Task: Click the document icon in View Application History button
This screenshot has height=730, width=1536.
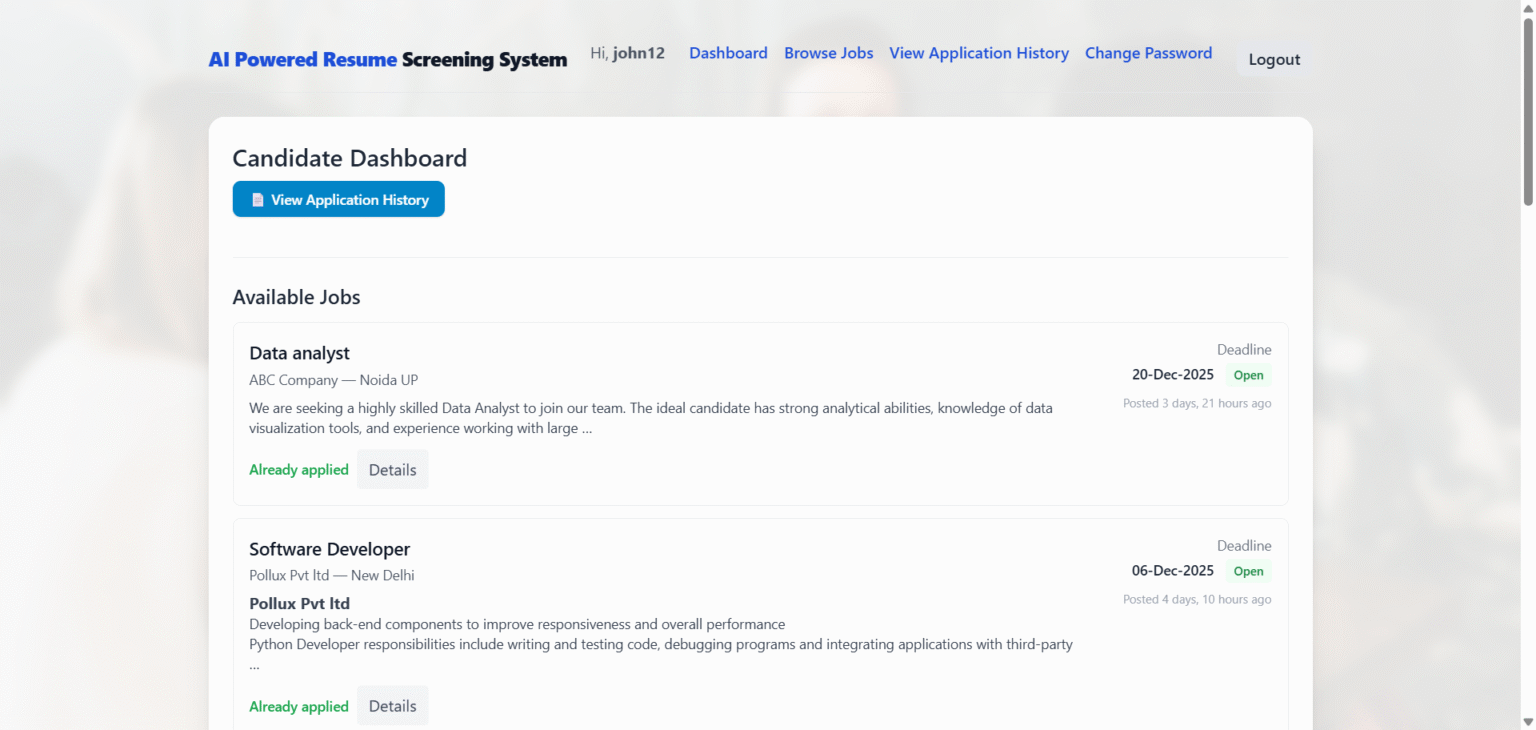Action: (x=258, y=199)
